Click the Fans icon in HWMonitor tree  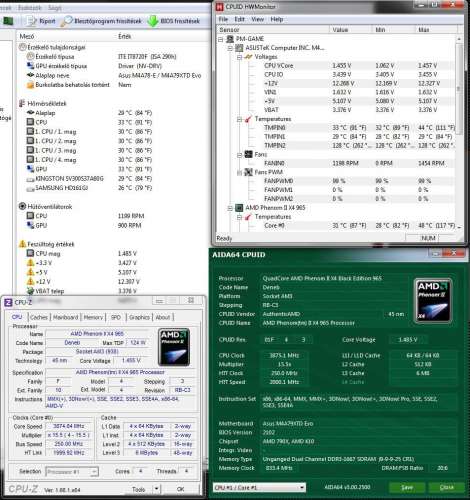tap(248, 154)
